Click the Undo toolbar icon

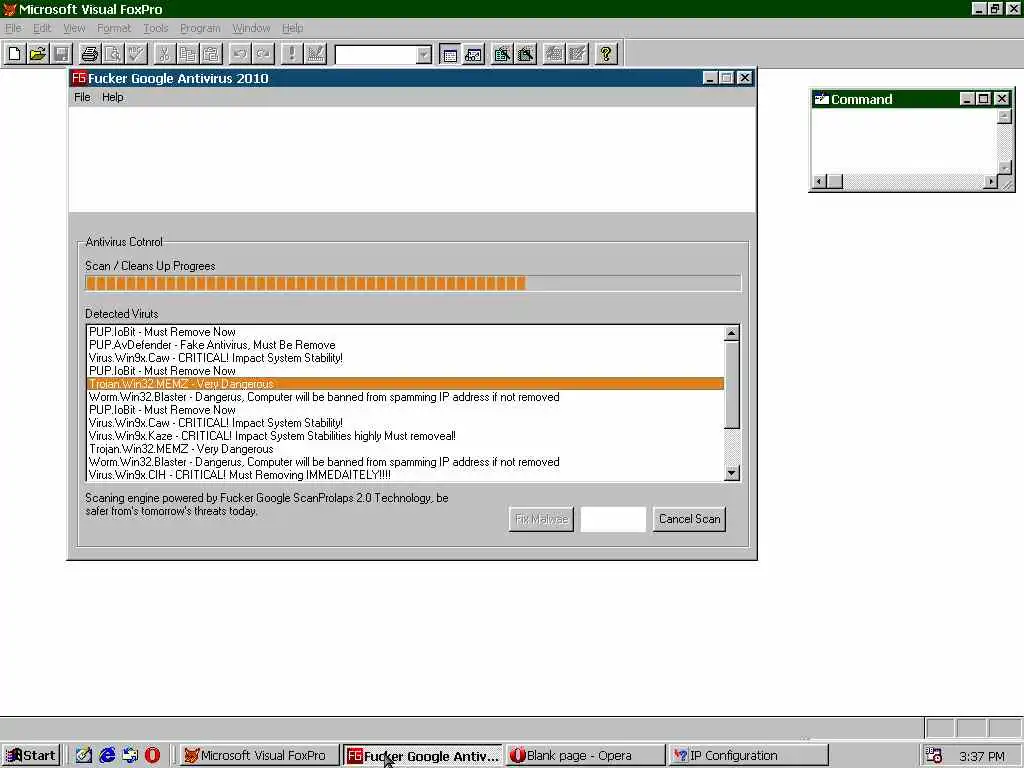(240, 54)
